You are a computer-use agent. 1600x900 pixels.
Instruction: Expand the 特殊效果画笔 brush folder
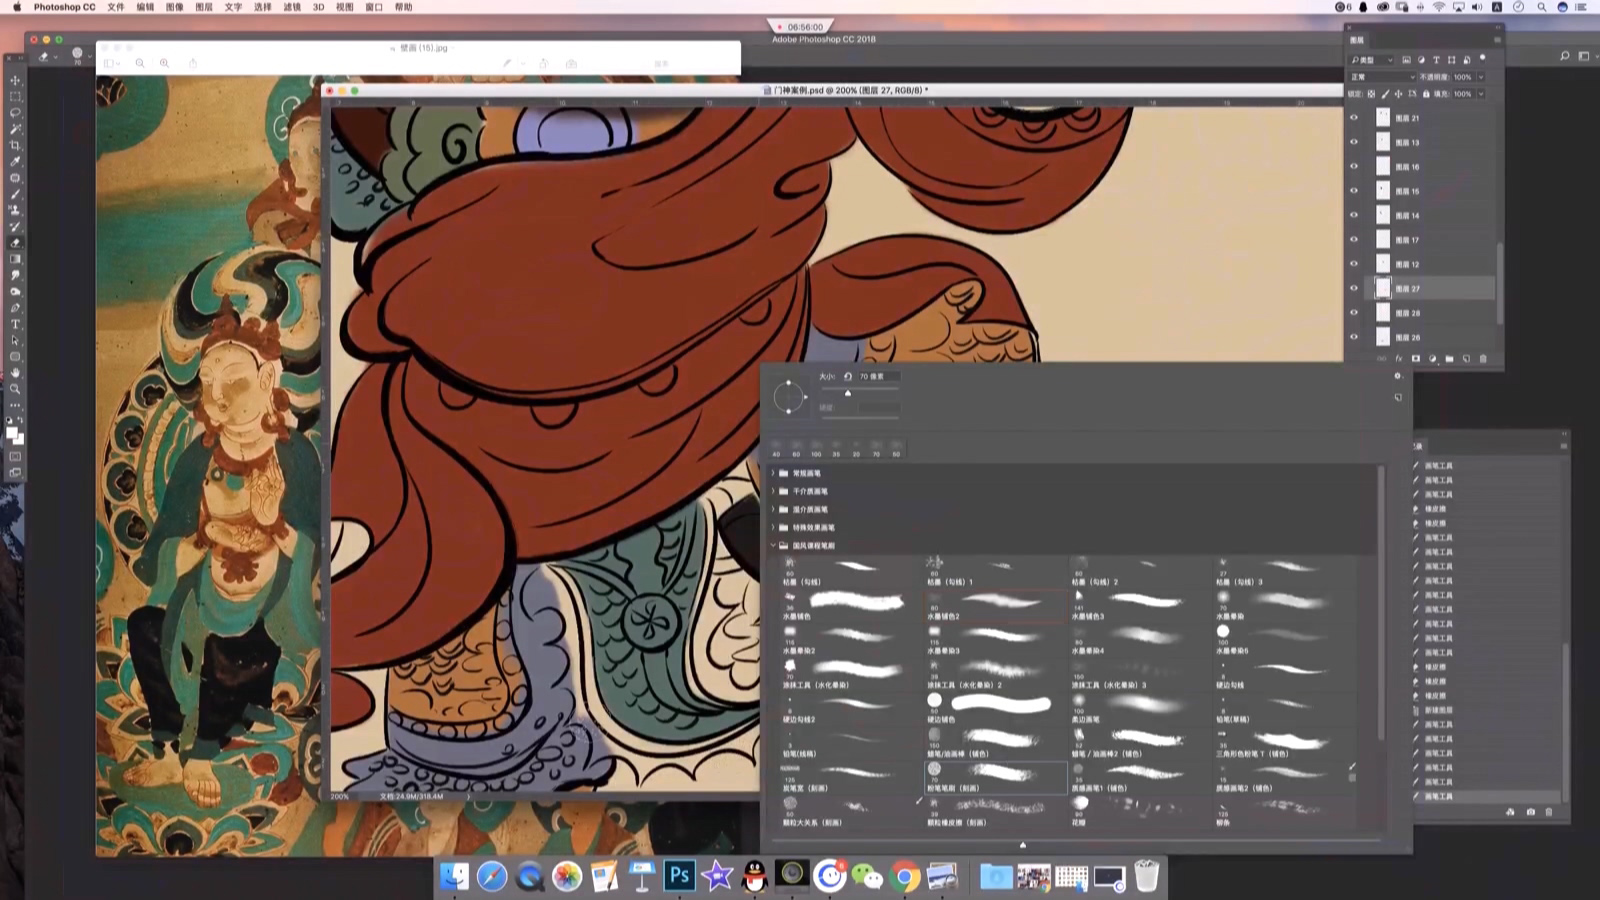tap(773, 527)
